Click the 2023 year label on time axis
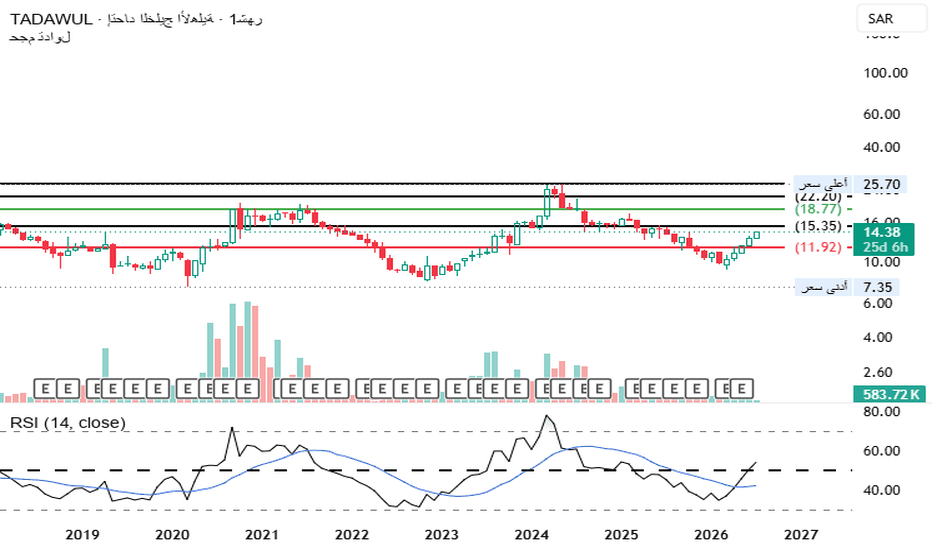932x550 pixels. point(442,535)
